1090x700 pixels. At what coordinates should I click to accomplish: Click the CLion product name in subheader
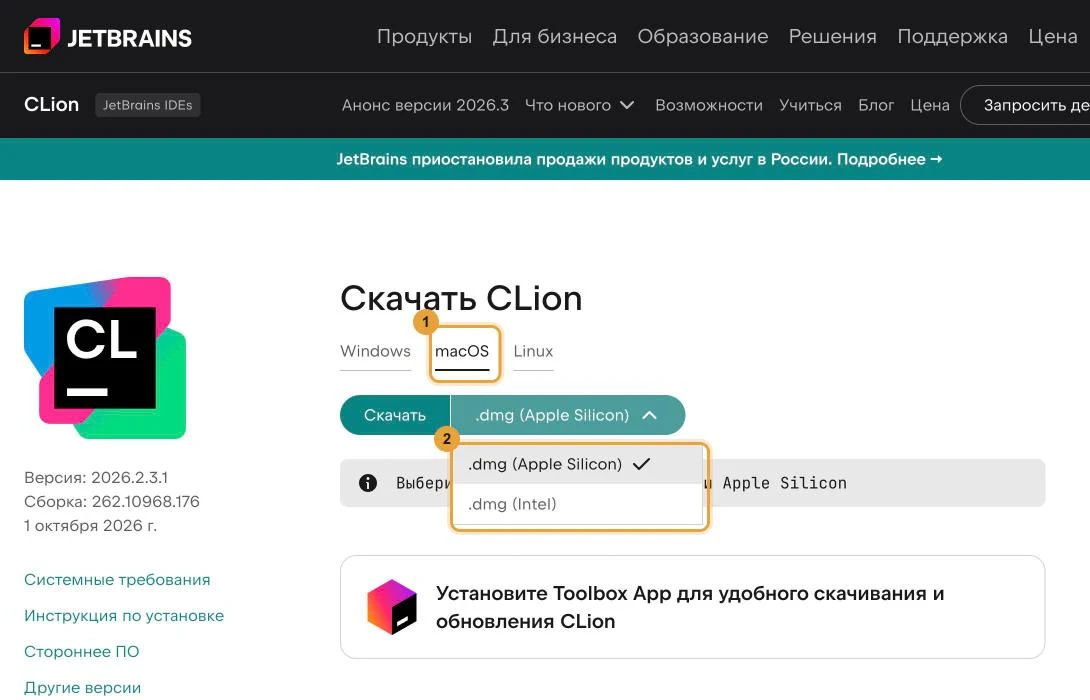click(x=51, y=104)
